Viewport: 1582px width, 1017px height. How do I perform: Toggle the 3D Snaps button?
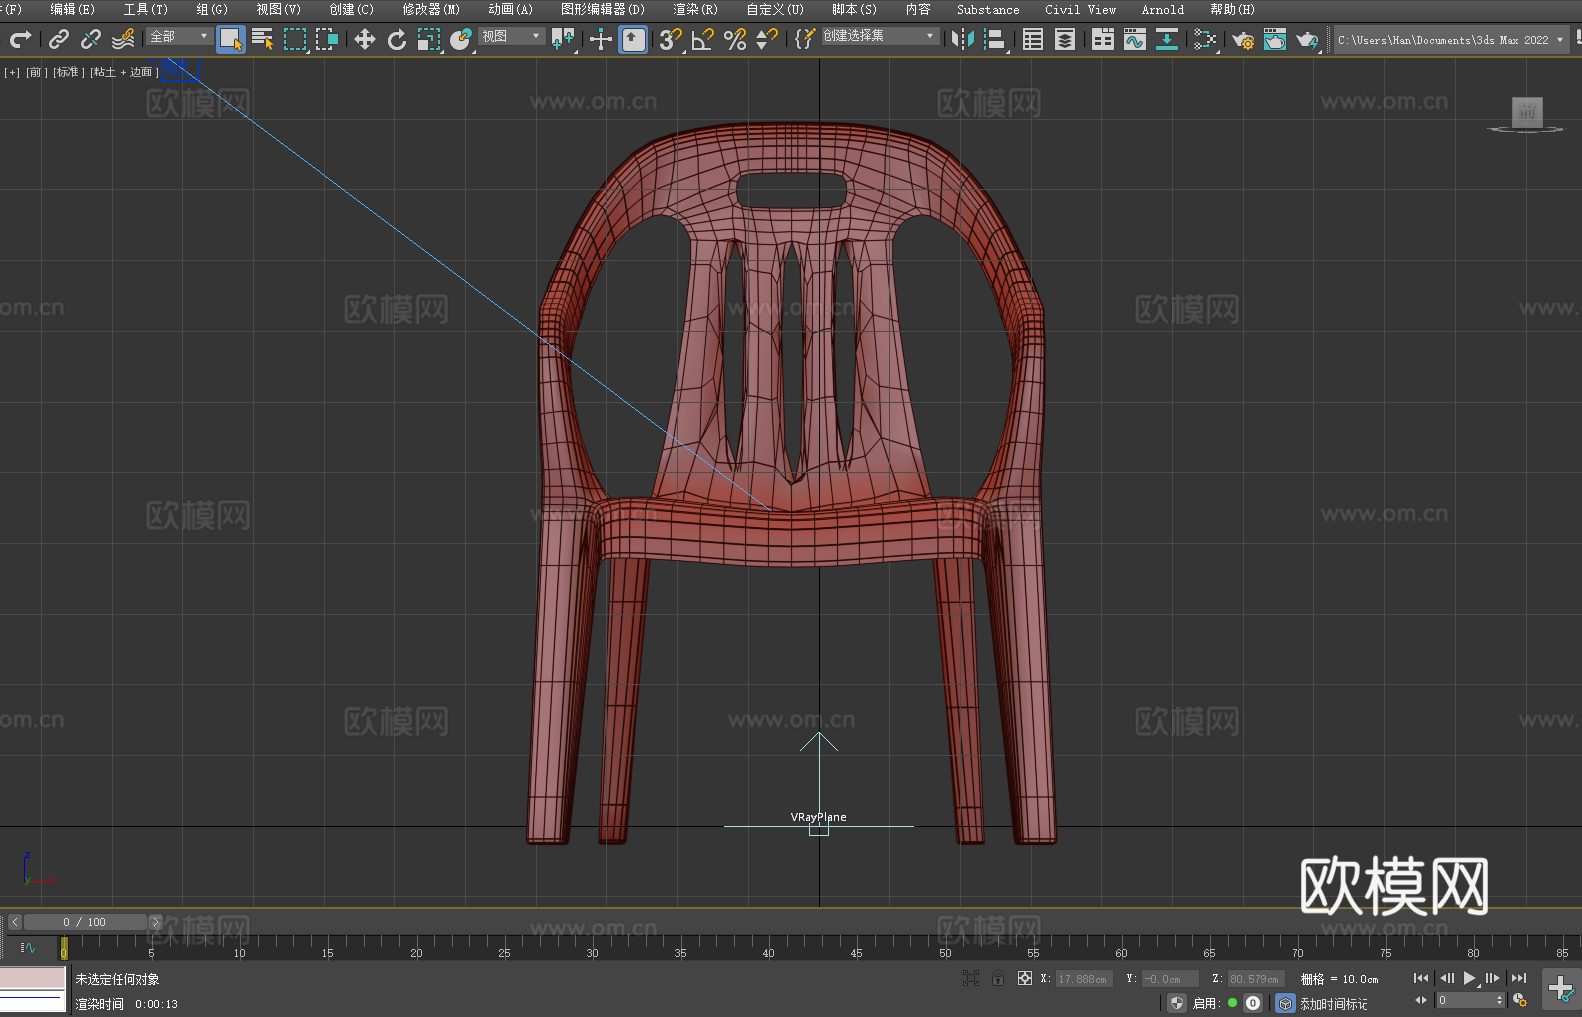pyautogui.click(x=671, y=39)
